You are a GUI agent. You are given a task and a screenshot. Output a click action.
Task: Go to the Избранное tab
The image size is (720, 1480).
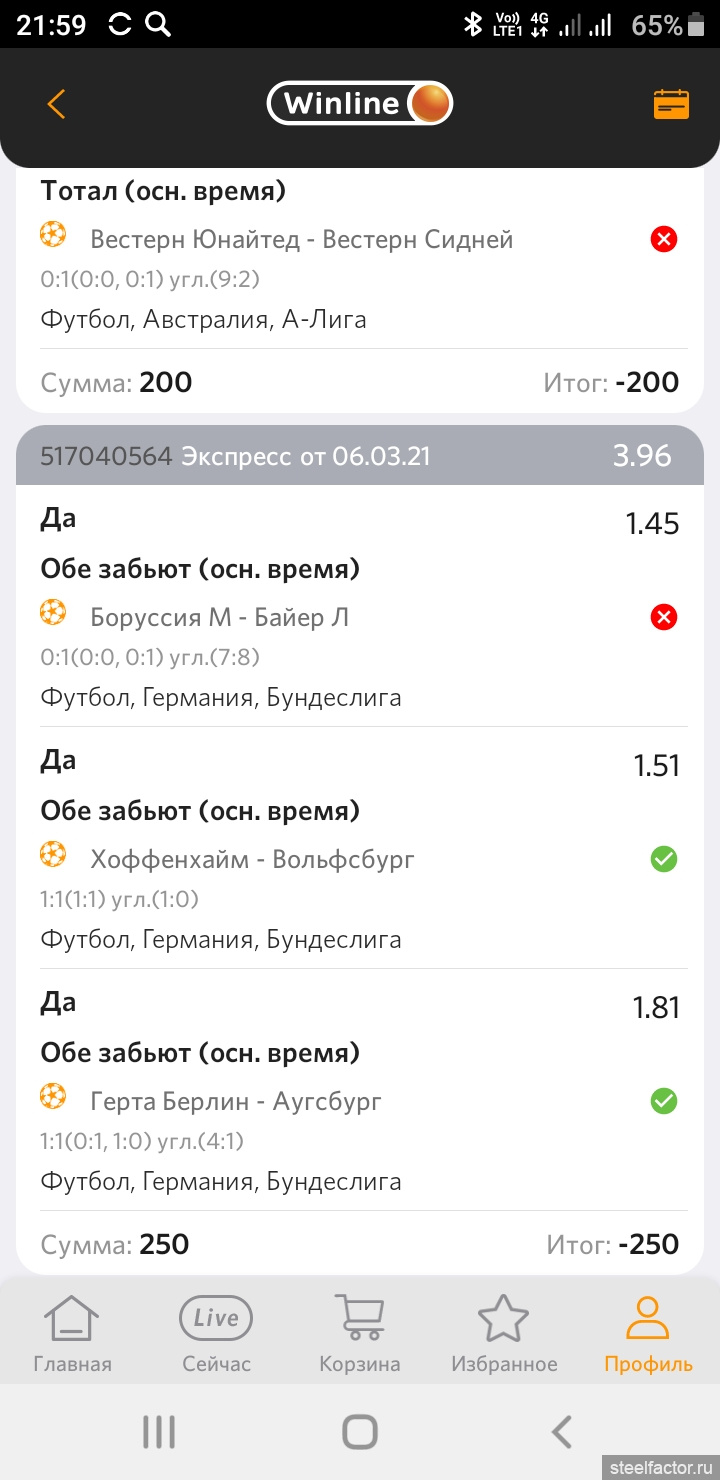pyautogui.click(x=504, y=1333)
